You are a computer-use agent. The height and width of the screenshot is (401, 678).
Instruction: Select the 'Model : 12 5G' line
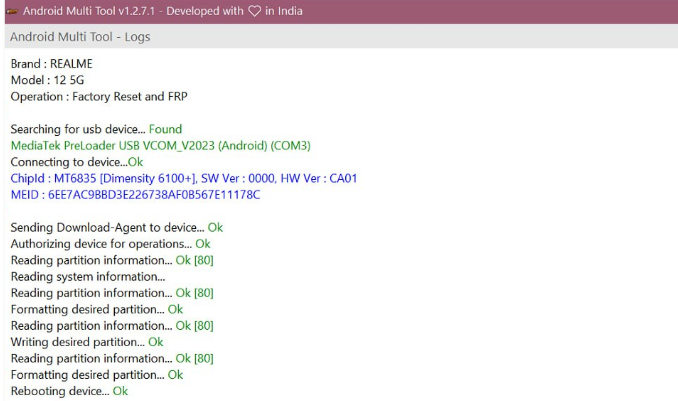[47, 80]
